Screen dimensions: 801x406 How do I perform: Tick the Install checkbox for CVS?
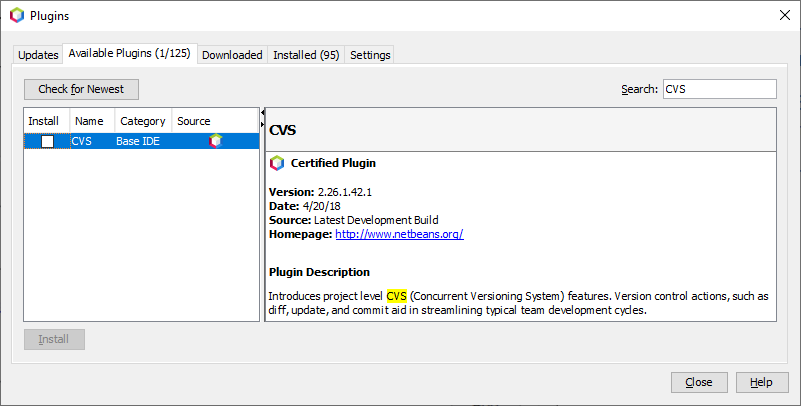pos(48,141)
